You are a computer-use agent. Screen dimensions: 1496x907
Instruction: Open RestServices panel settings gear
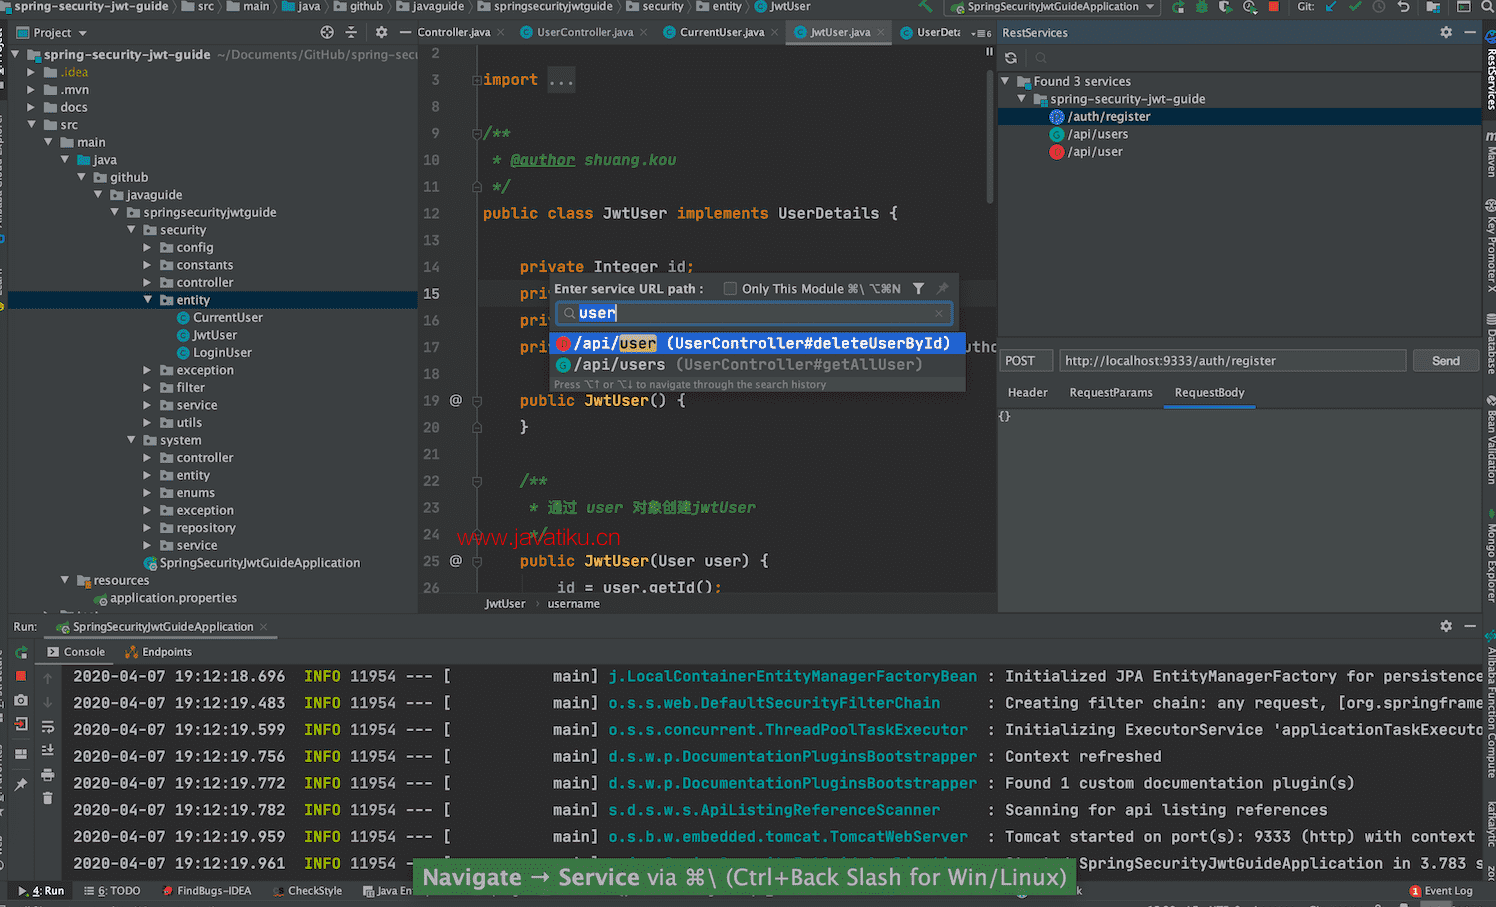(1446, 32)
